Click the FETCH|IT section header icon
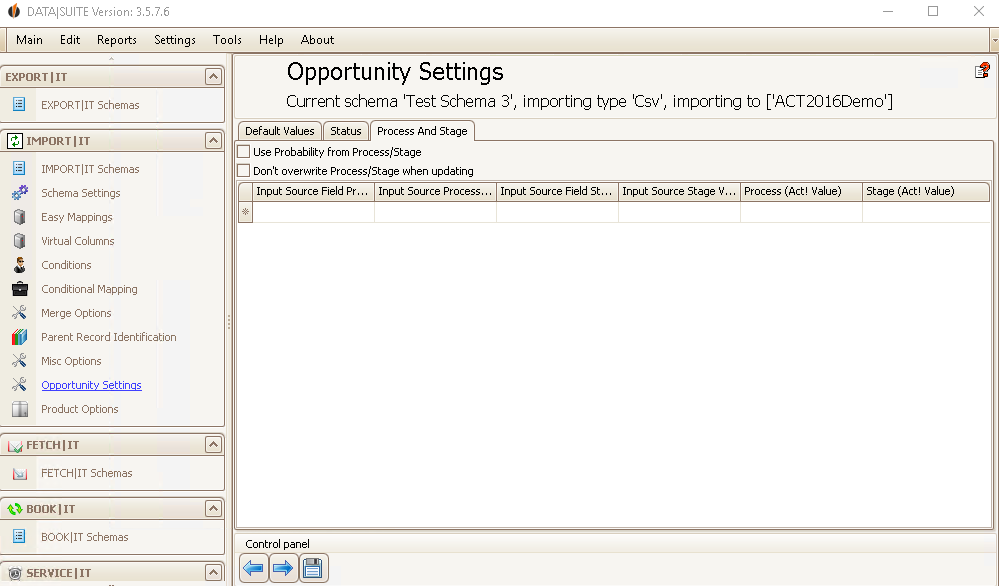 click(15, 445)
